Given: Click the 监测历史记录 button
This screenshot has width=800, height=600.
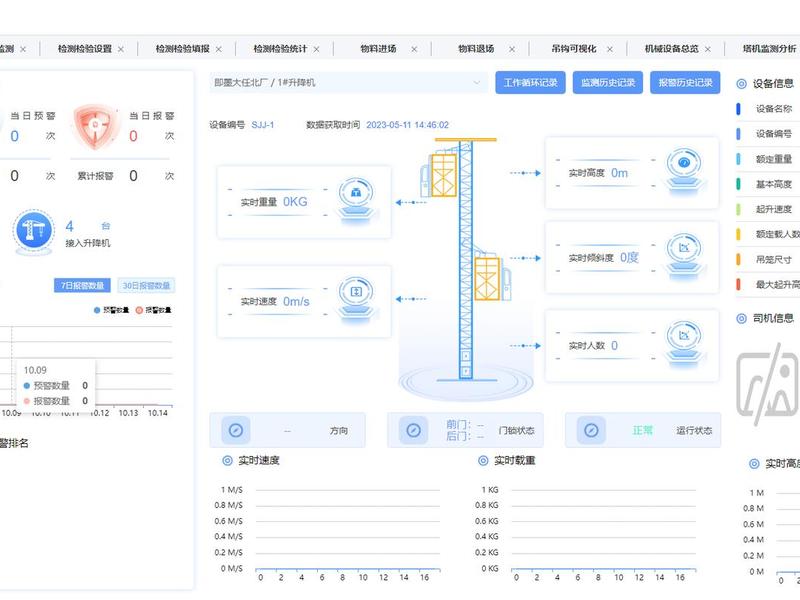Looking at the screenshot, I should pos(608,83).
